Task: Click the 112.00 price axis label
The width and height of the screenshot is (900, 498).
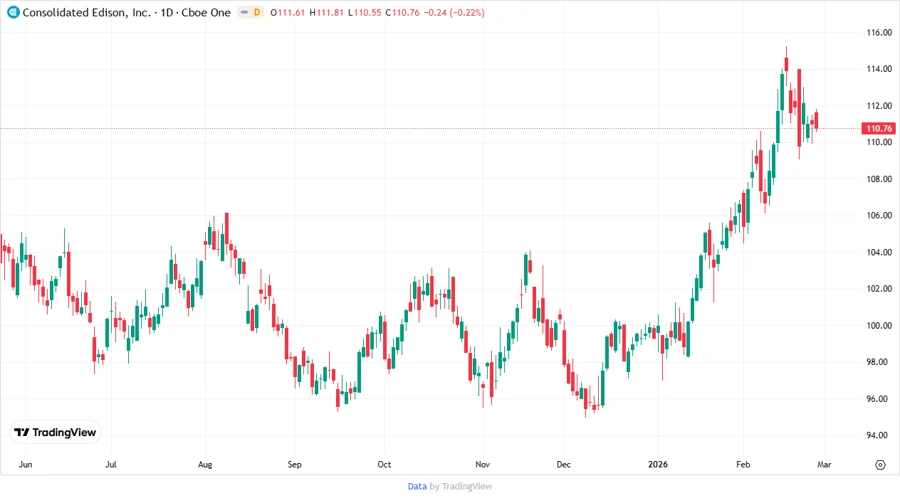Action: (x=879, y=106)
